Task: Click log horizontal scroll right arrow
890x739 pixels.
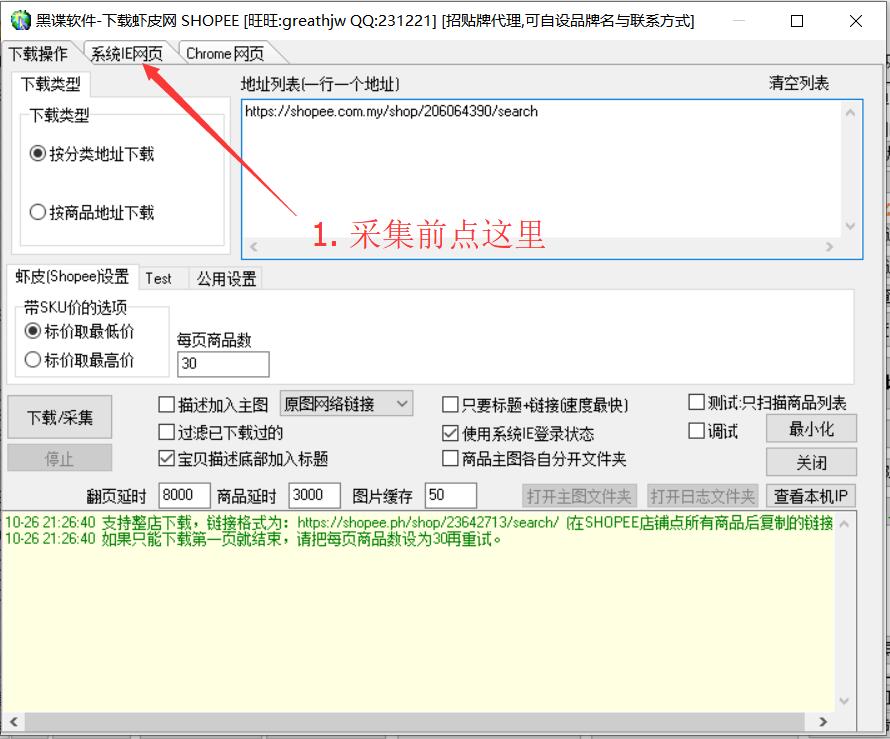Action: [x=823, y=722]
